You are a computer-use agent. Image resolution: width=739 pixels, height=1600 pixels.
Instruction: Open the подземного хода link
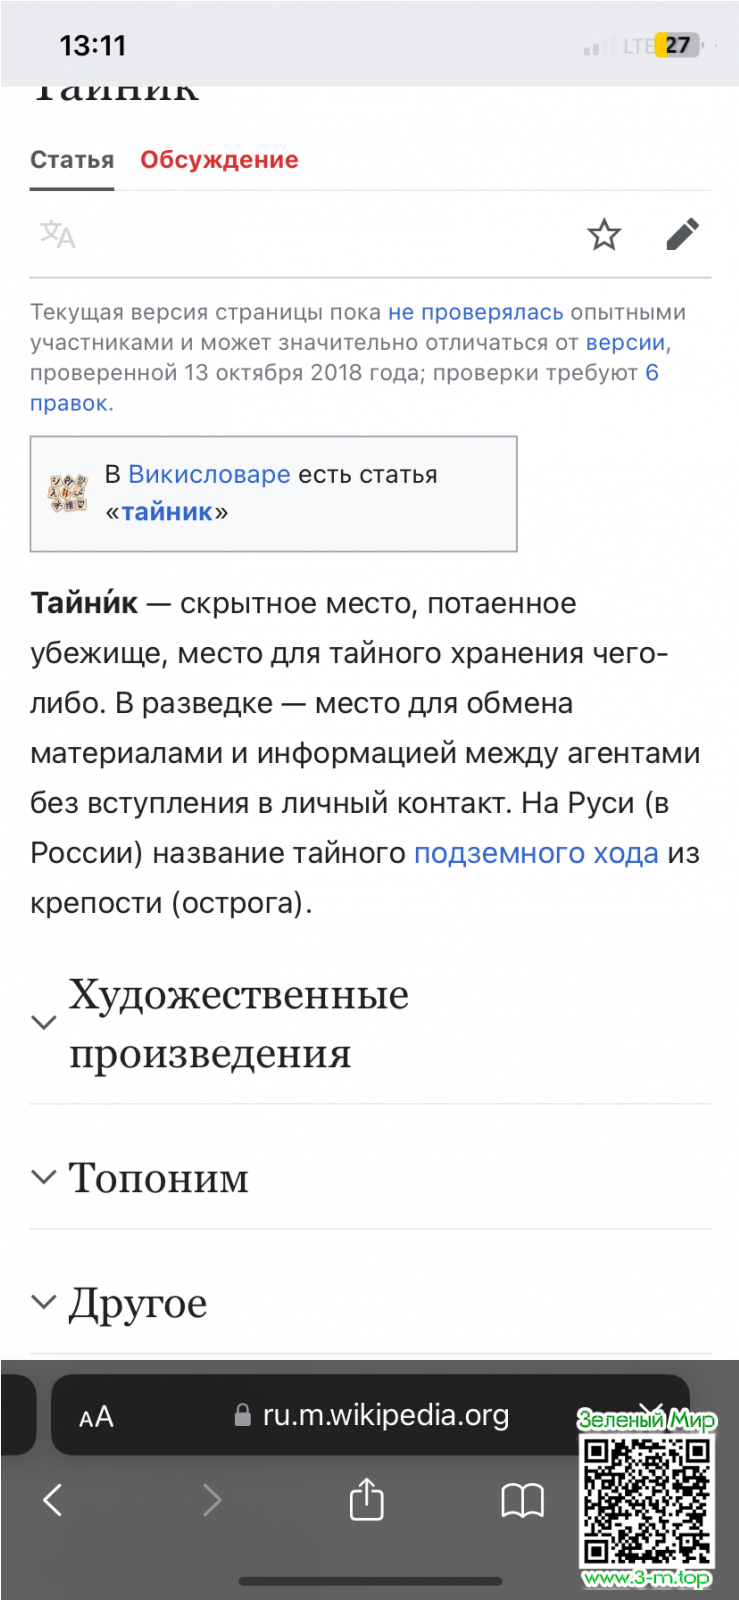point(536,853)
